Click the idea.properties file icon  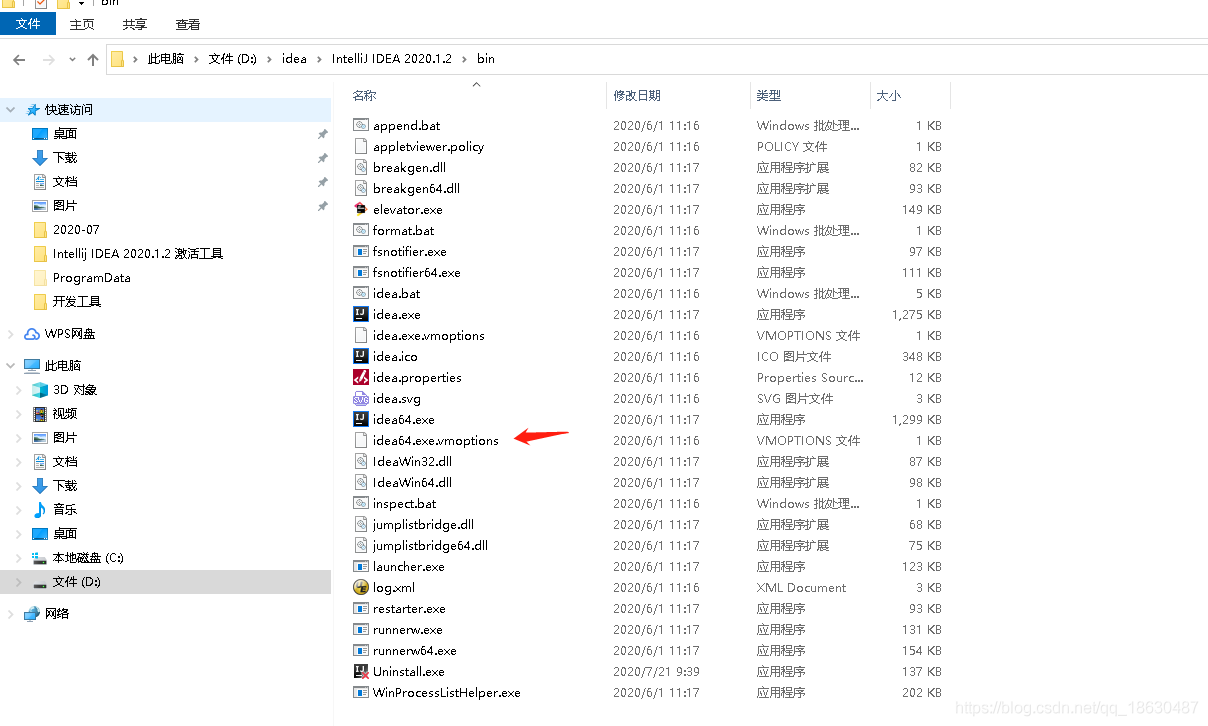click(x=361, y=377)
